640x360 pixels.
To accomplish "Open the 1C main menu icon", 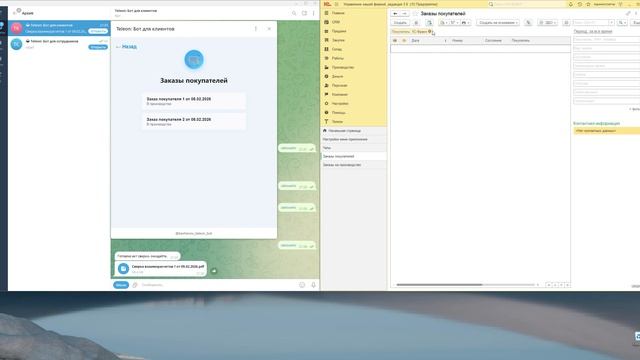I will click(336, 4).
